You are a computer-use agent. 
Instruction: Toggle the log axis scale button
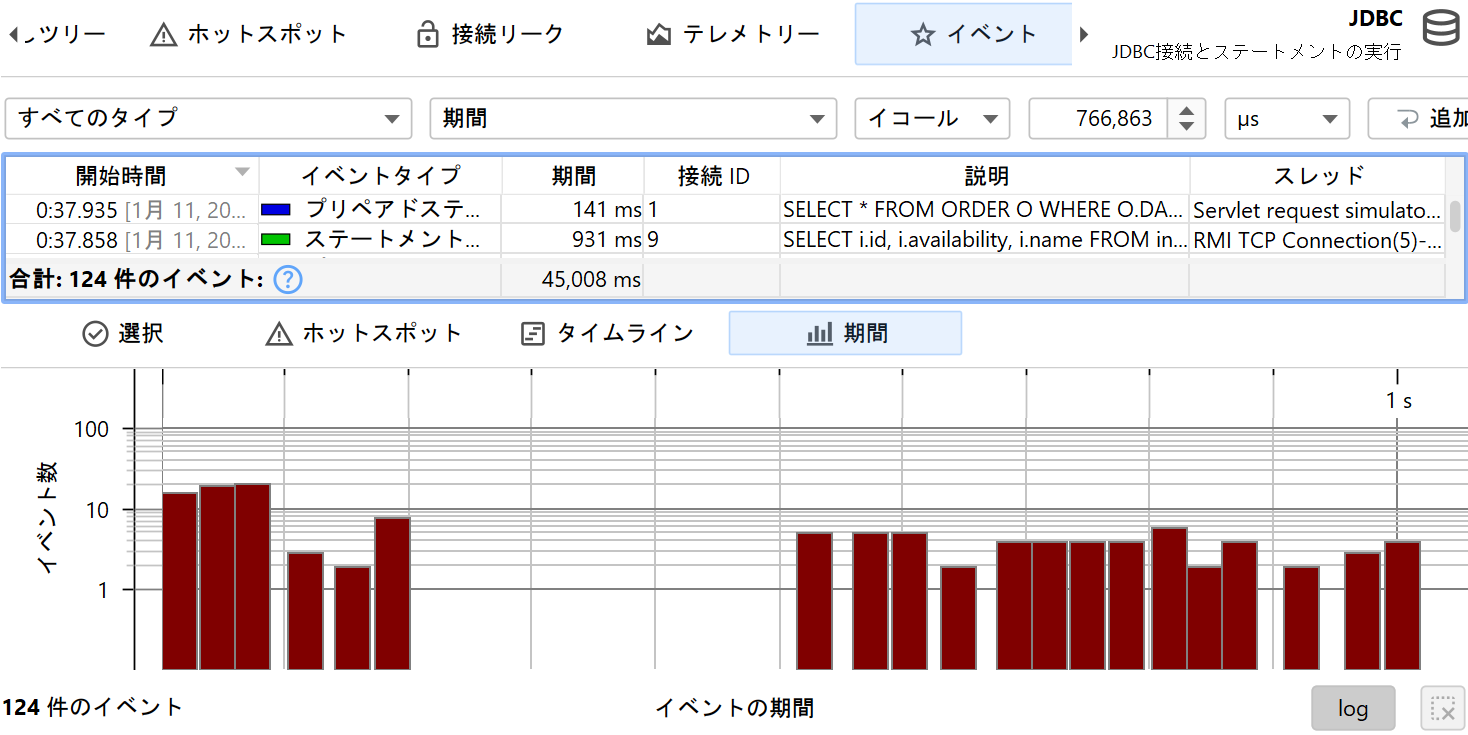(1352, 709)
